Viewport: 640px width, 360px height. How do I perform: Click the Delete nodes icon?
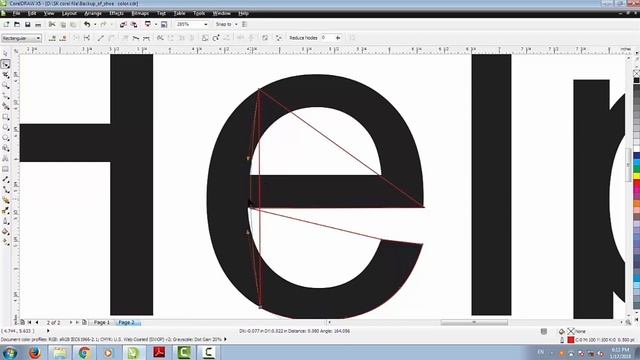(63, 38)
